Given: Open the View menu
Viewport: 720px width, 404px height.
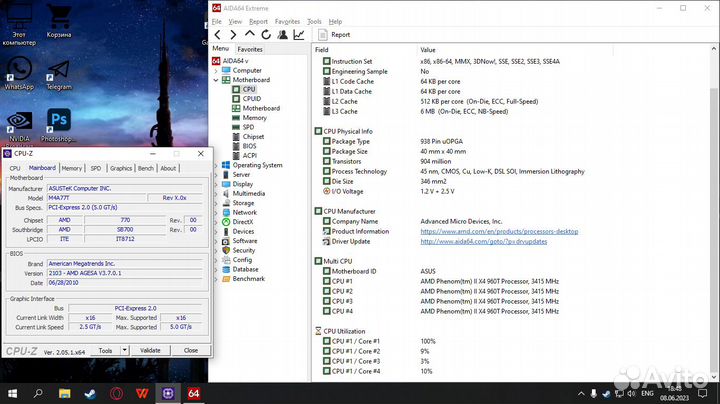Looking at the screenshot, I should pos(235,22).
